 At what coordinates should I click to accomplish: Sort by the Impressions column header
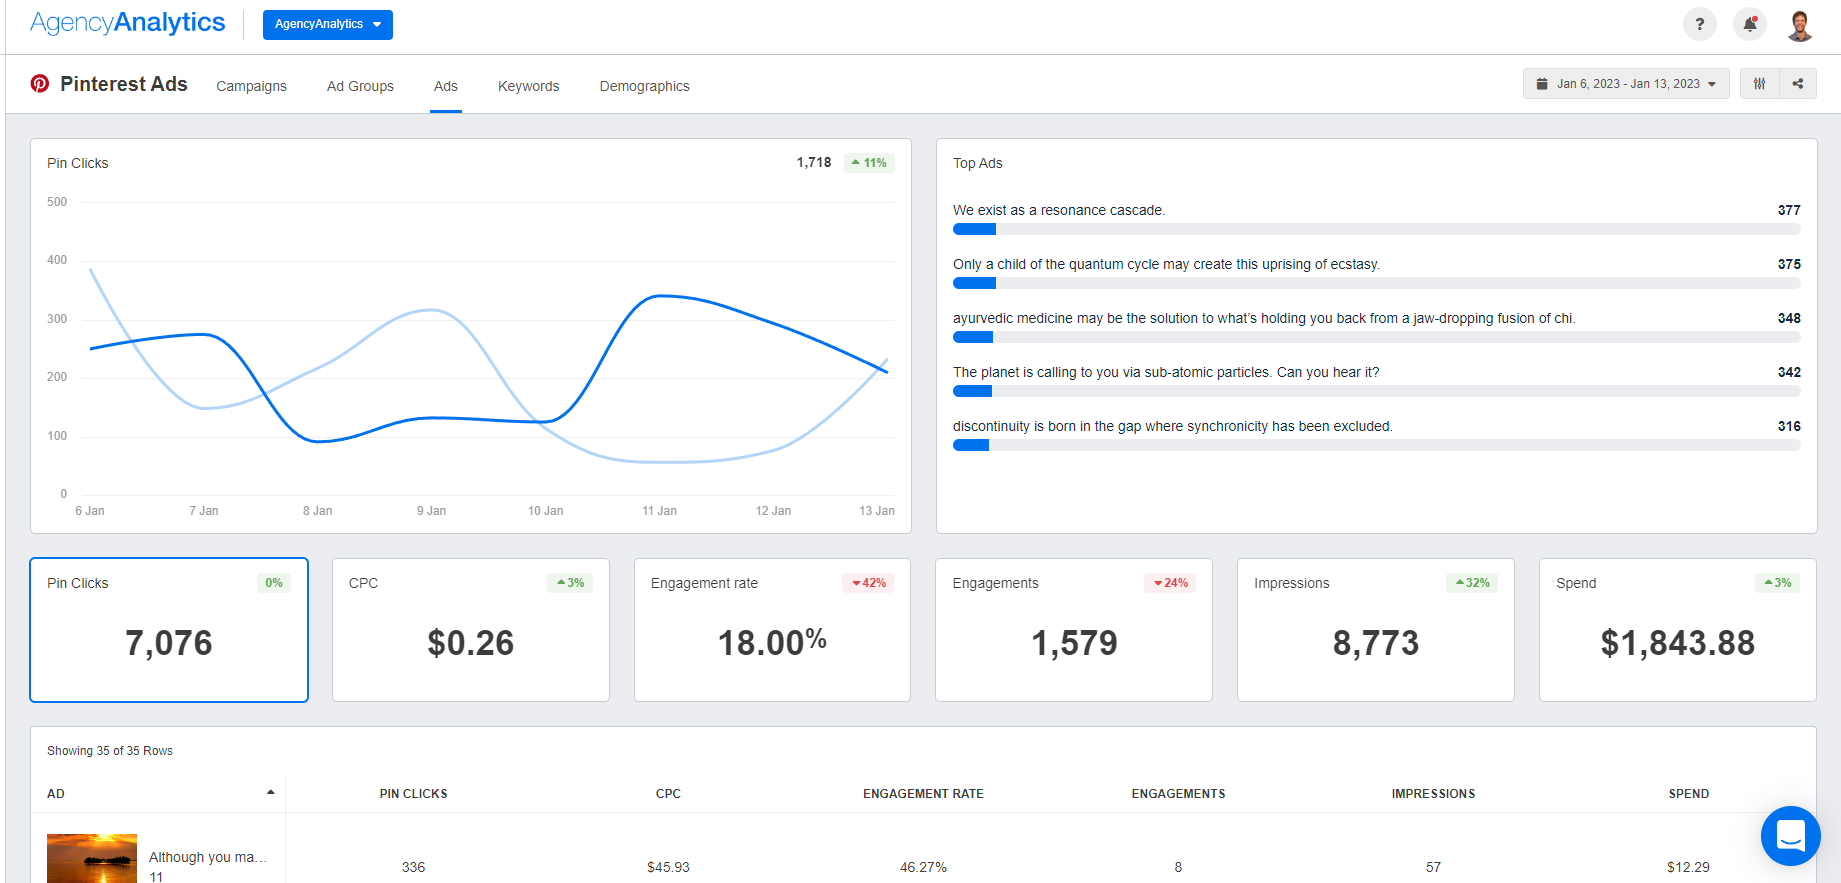point(1432,794)
